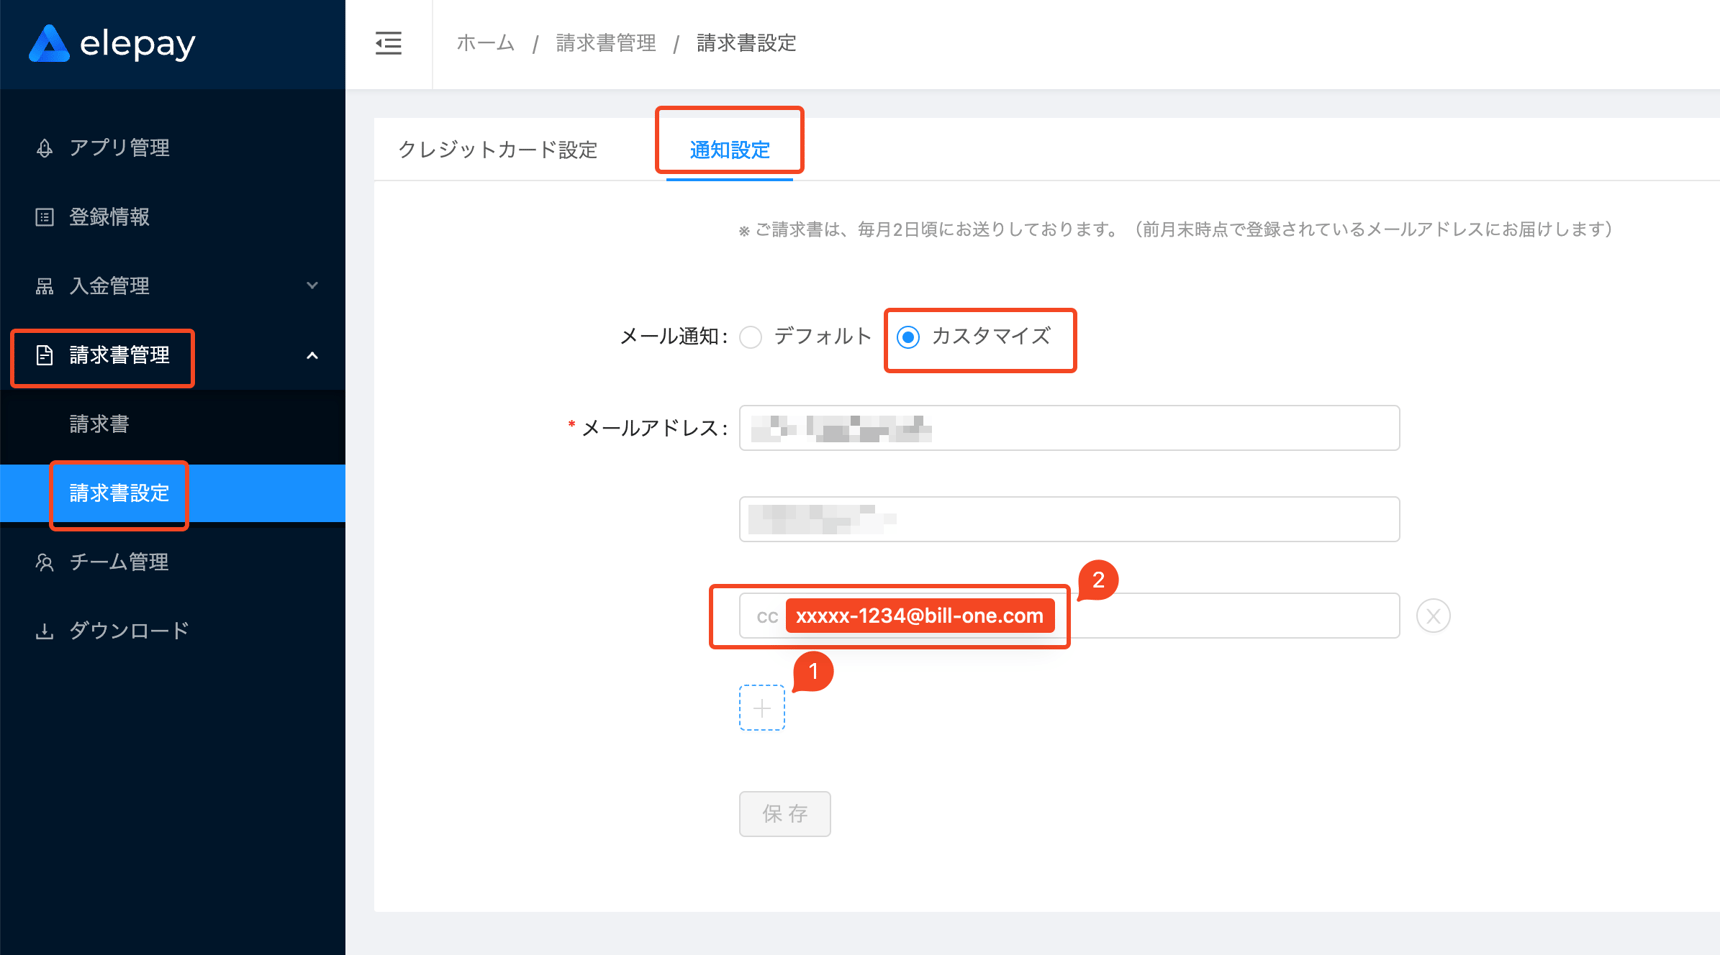Open the アプリ管理 section icon
1720x955 pixels.
(43, 147)
